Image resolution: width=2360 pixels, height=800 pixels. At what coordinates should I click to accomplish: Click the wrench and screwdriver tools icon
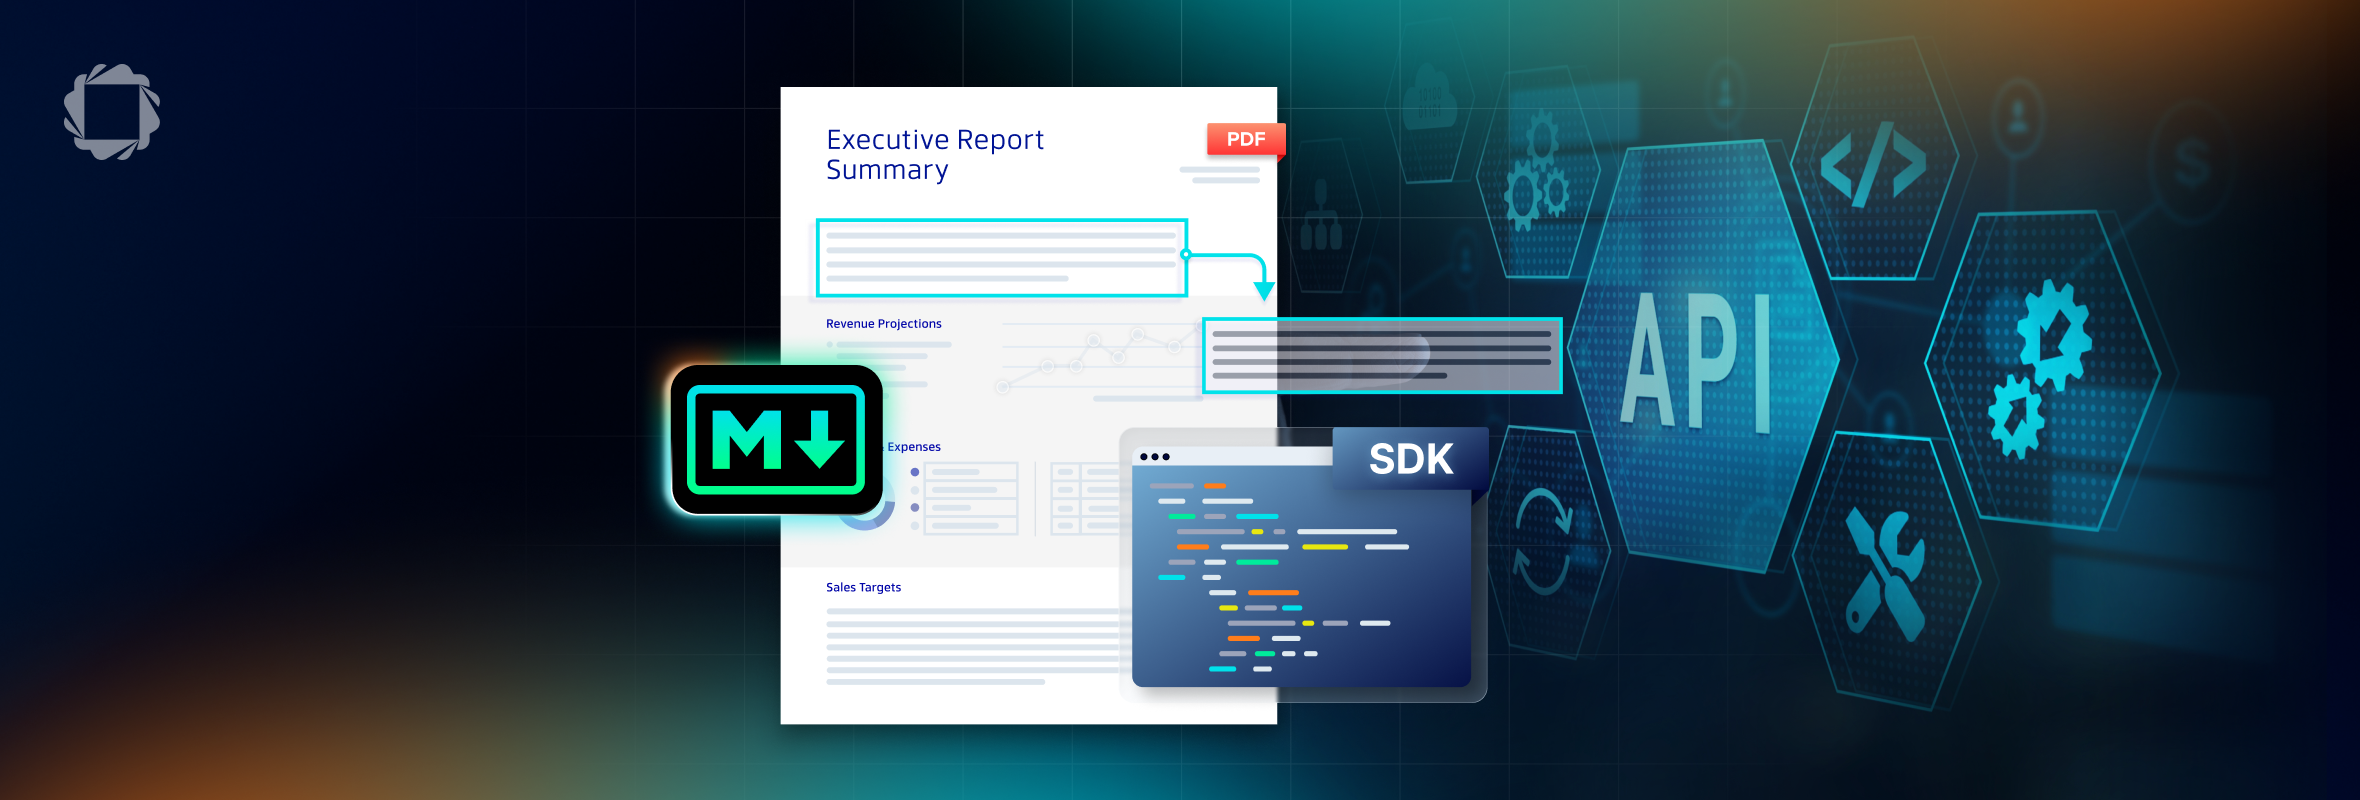coord(1885,573)
